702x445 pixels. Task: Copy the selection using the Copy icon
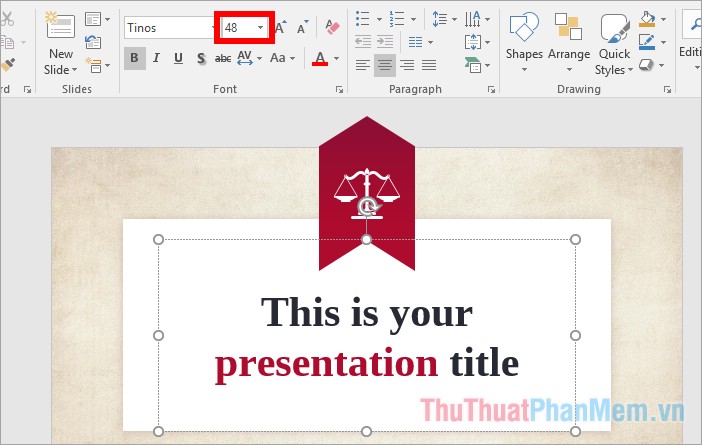click(x=7, y=42)
